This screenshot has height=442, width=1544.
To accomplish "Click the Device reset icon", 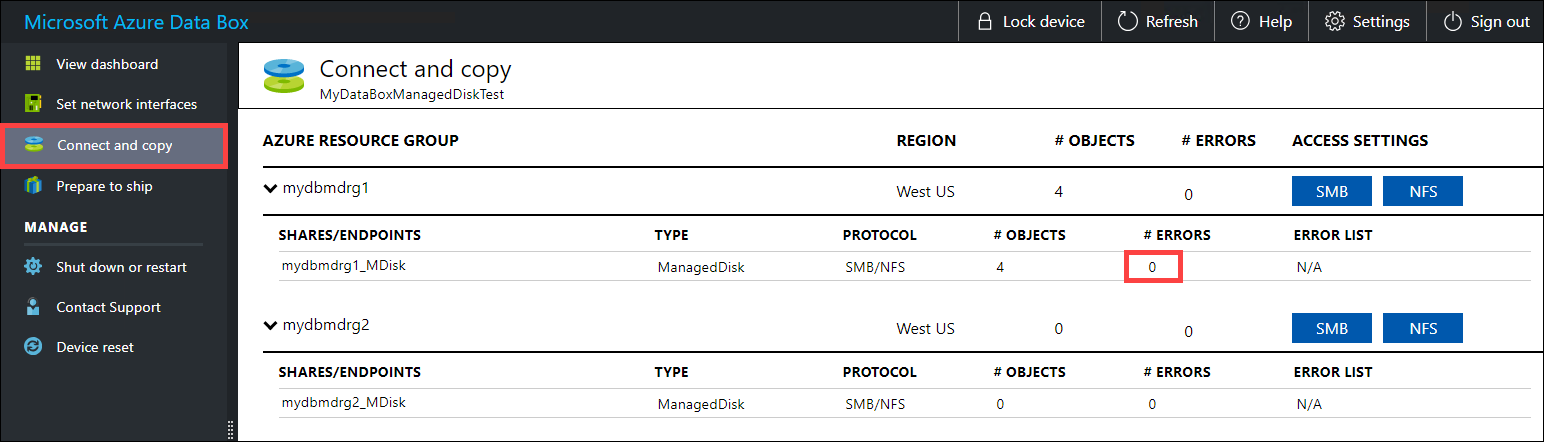I will [33, 347].
